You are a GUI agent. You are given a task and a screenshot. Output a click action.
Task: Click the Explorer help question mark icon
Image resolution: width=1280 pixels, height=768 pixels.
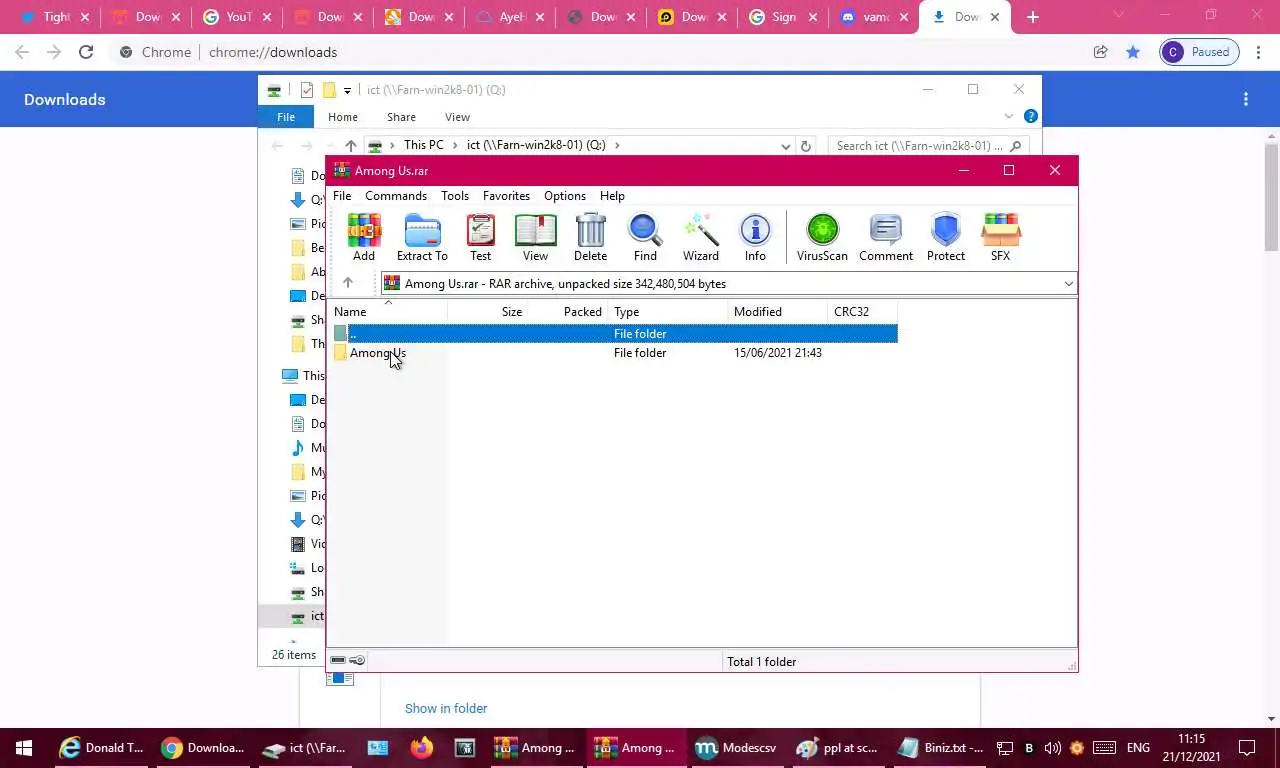point(1031,116)
